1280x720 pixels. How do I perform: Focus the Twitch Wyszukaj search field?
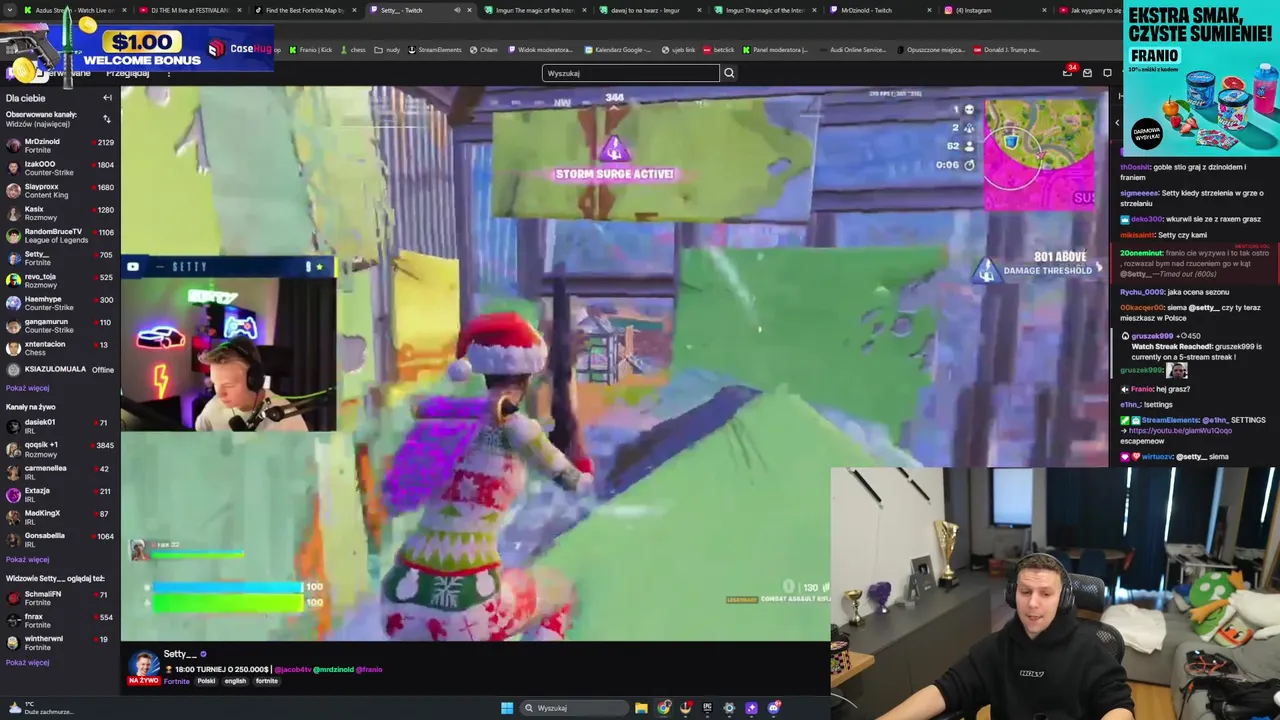click(x=630, y=73)
